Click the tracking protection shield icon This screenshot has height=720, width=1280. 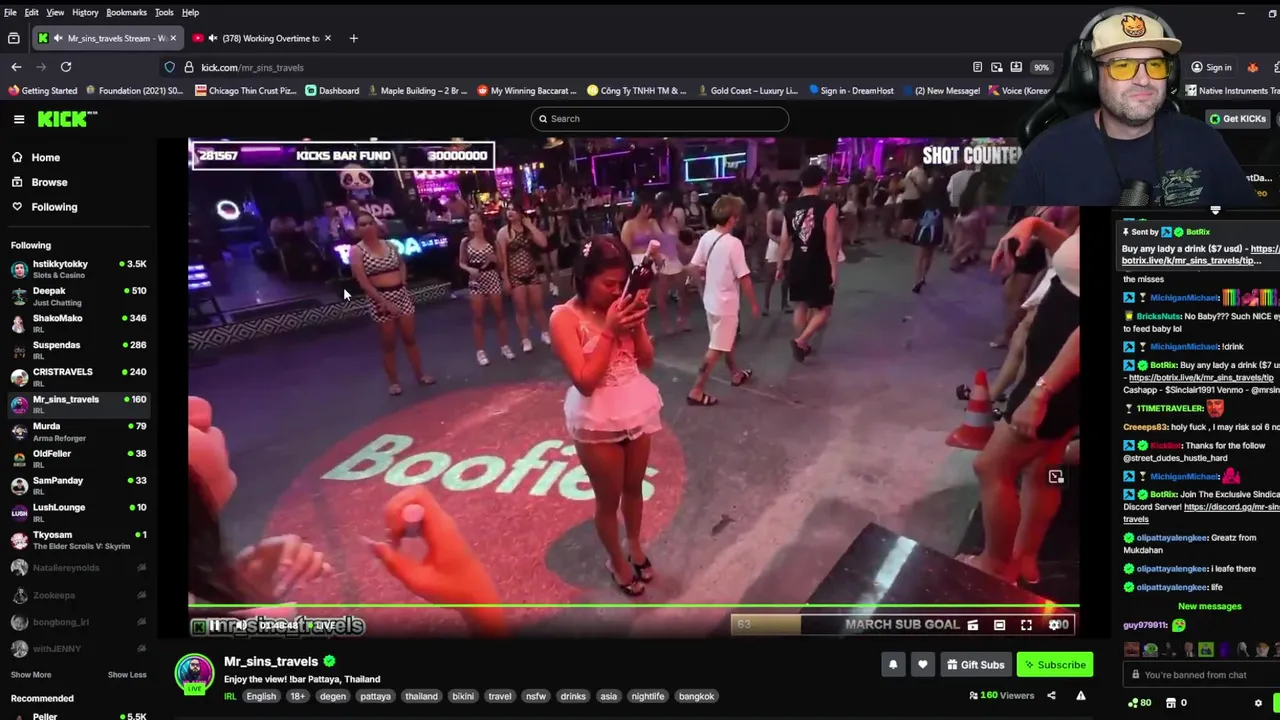[170, 67]
